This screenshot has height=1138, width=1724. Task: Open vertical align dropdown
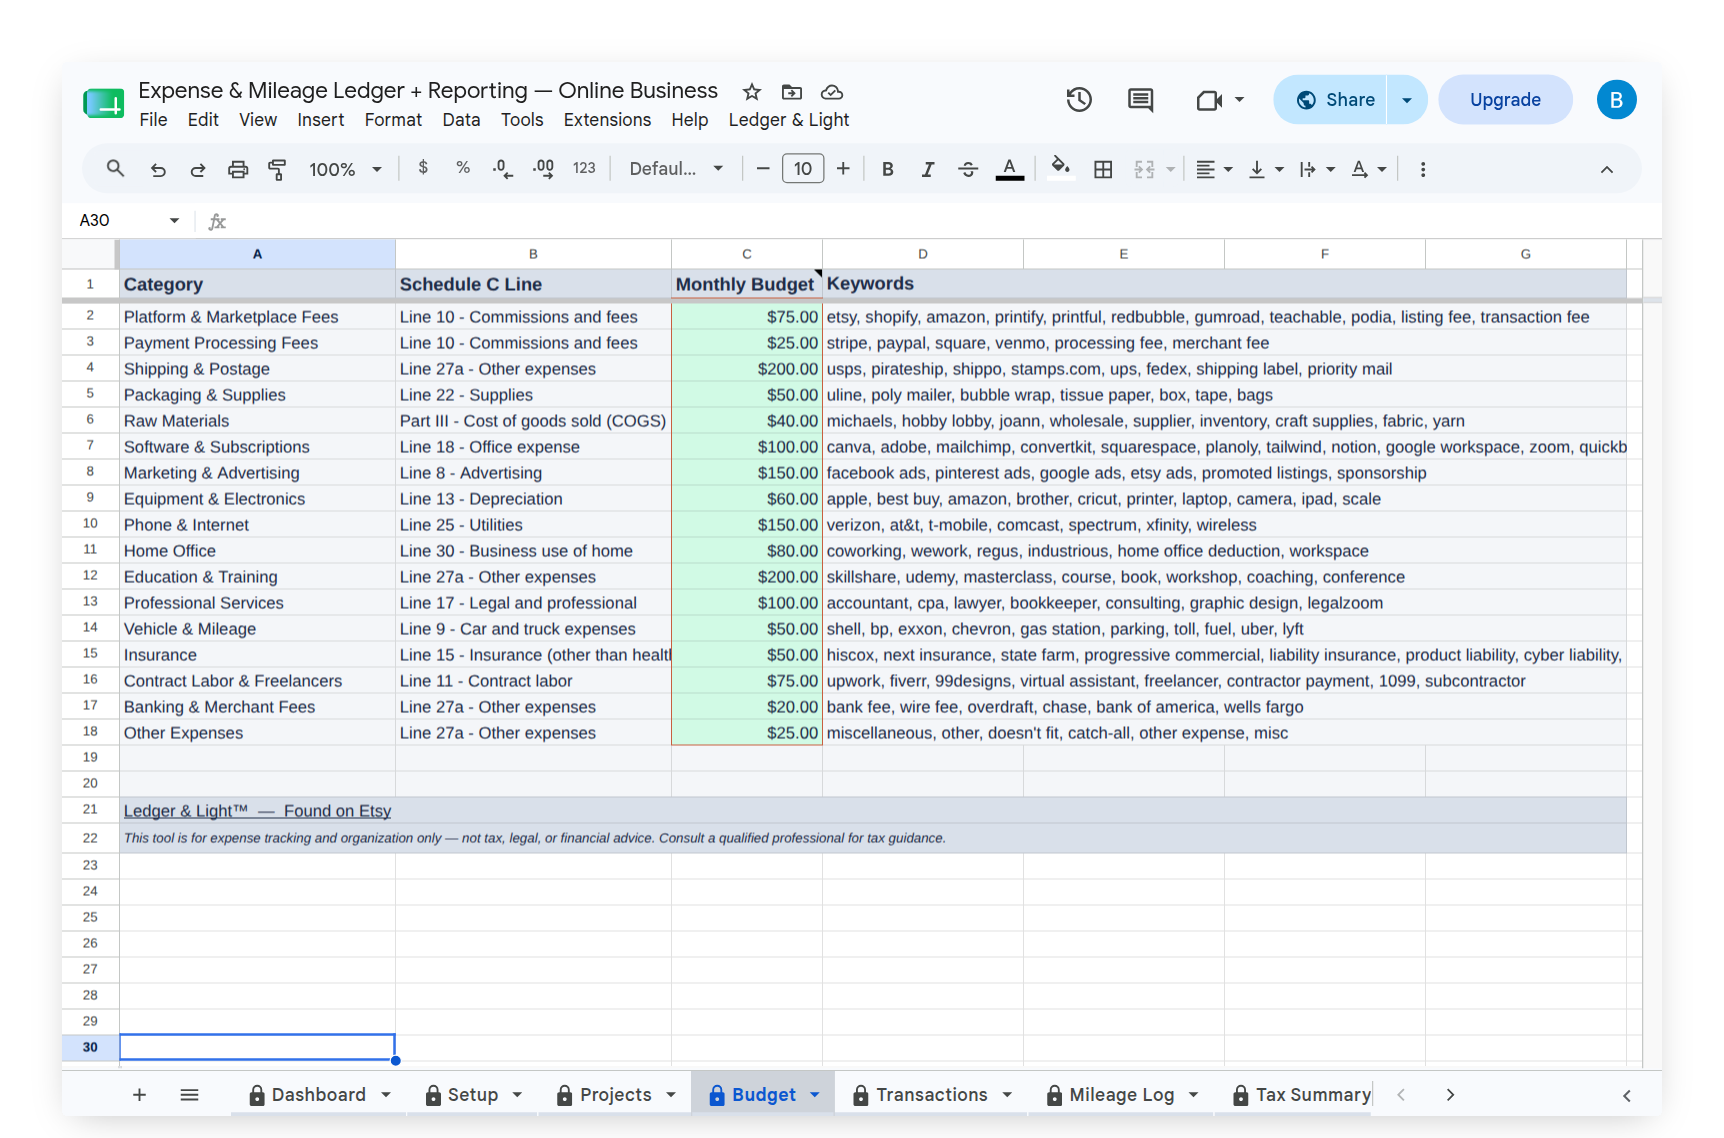pyautogui.click(x=1266, y=170)
